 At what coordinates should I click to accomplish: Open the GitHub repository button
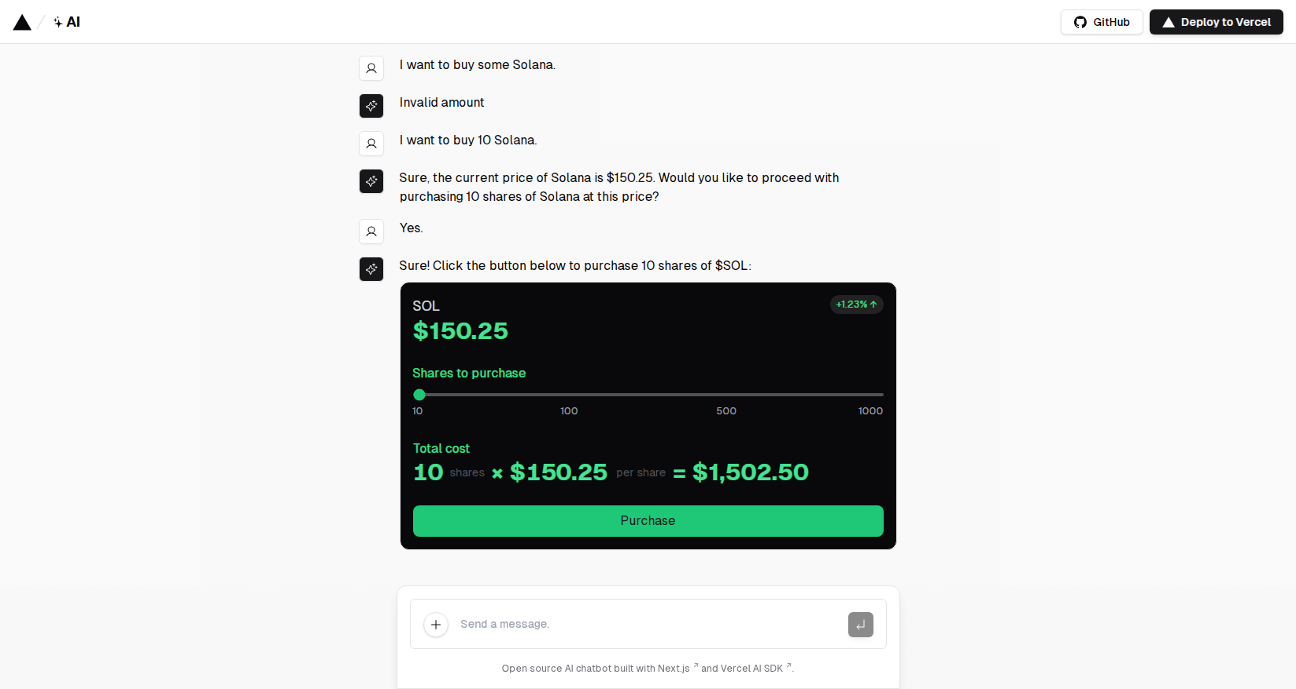[1101, 22]
